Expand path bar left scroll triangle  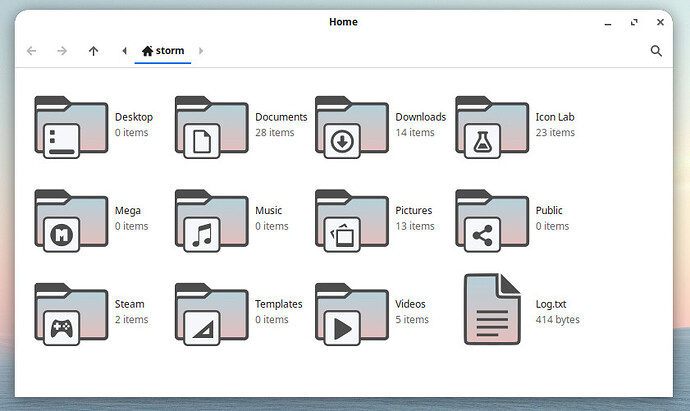124,51
